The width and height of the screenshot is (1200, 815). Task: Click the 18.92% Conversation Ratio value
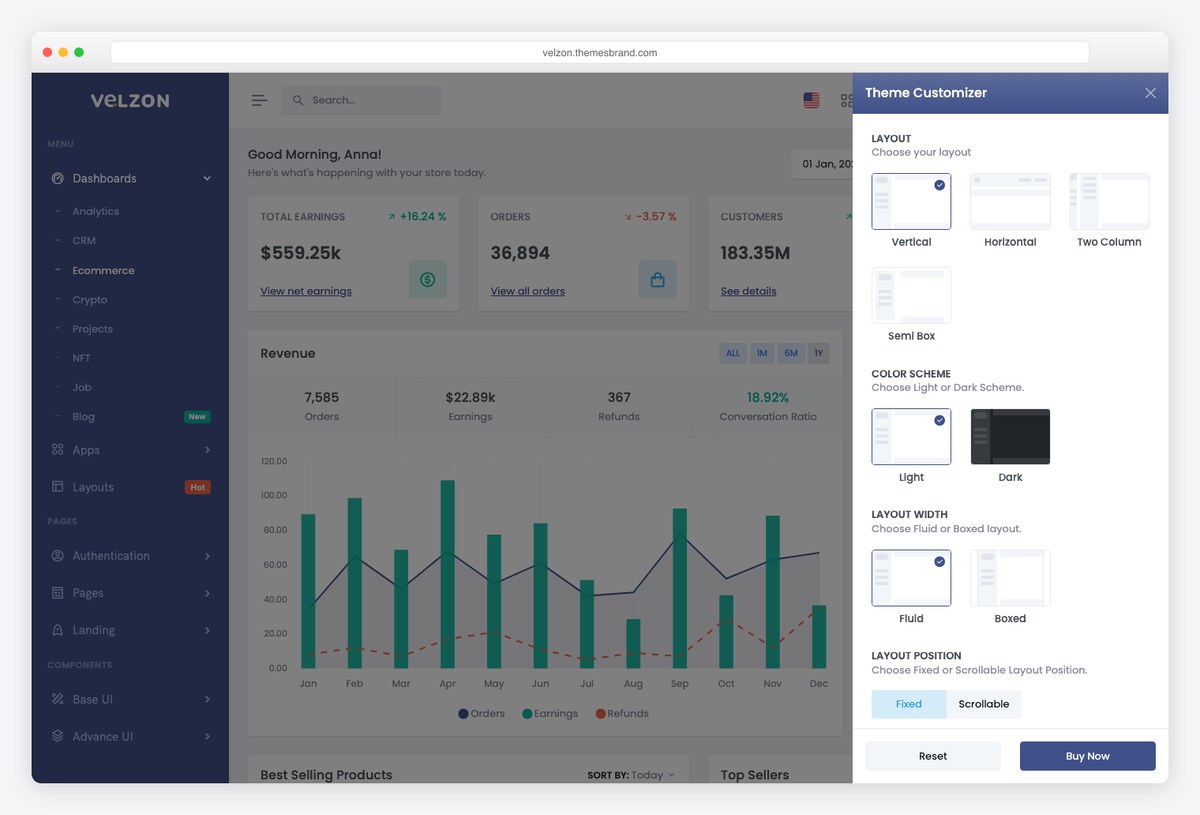[768, 397]
